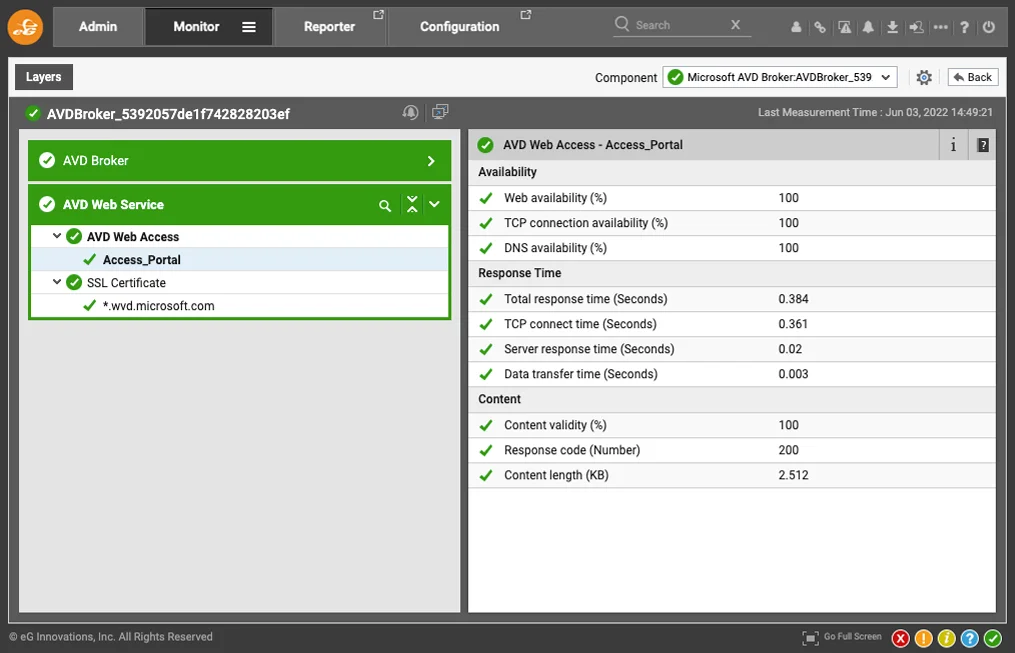Switch to the Monitor tab
This screenshot has height=653, width=1015.
coord(196,27)
